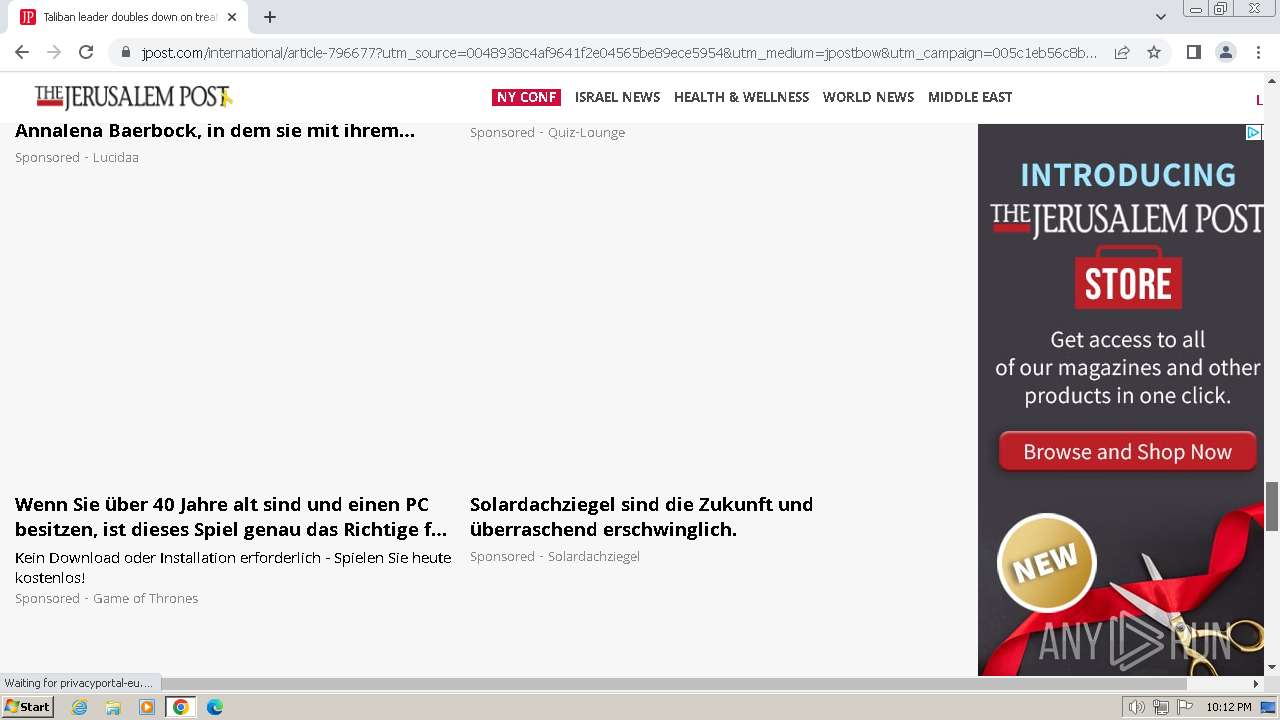Image resolution: width=1280 pixels, height=720 pixels.
Task: Click the Sponsored - Solardachziegel label
Action: click(555, 556)
